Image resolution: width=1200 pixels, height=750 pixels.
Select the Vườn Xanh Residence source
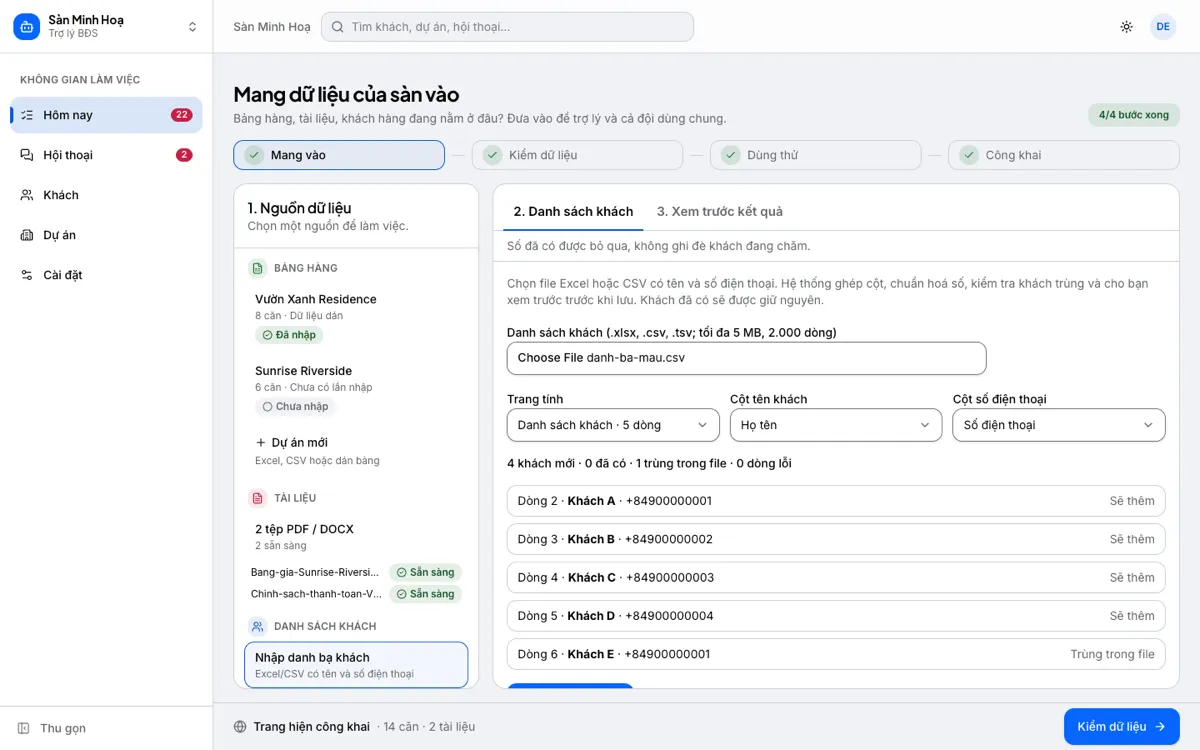click(x=357, y=318)
